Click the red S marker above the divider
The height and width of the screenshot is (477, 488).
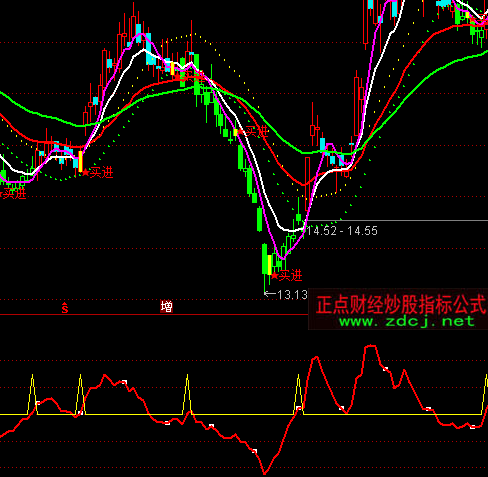[65, 307]
